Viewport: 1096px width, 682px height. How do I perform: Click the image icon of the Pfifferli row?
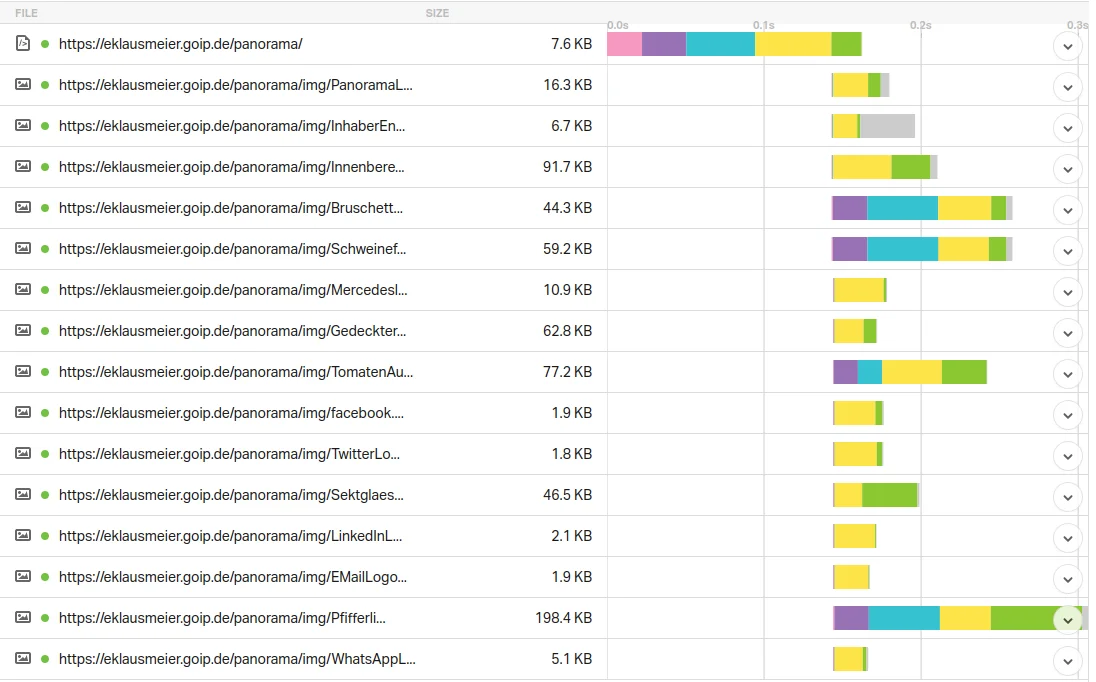click(x=23, y=618)
